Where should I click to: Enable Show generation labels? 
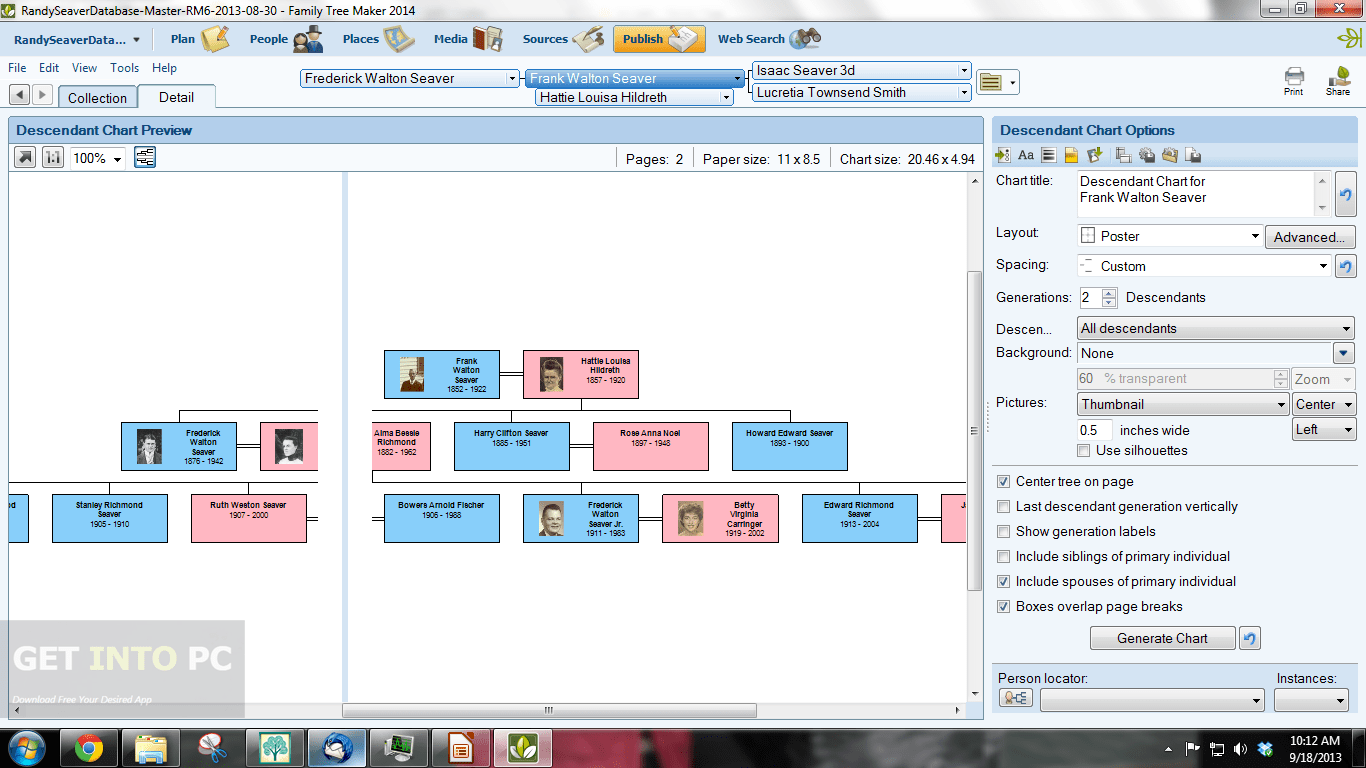[1004, 531]
